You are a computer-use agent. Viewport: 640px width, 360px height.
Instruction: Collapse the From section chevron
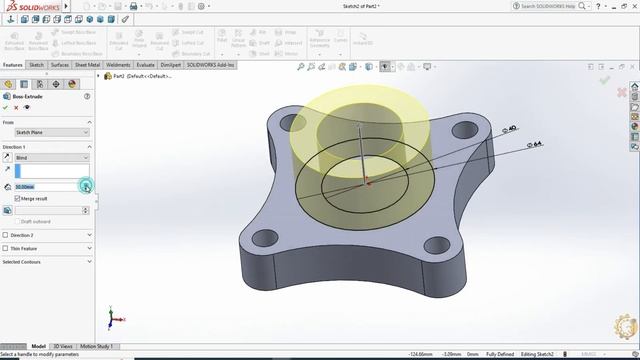click(89, 122)
